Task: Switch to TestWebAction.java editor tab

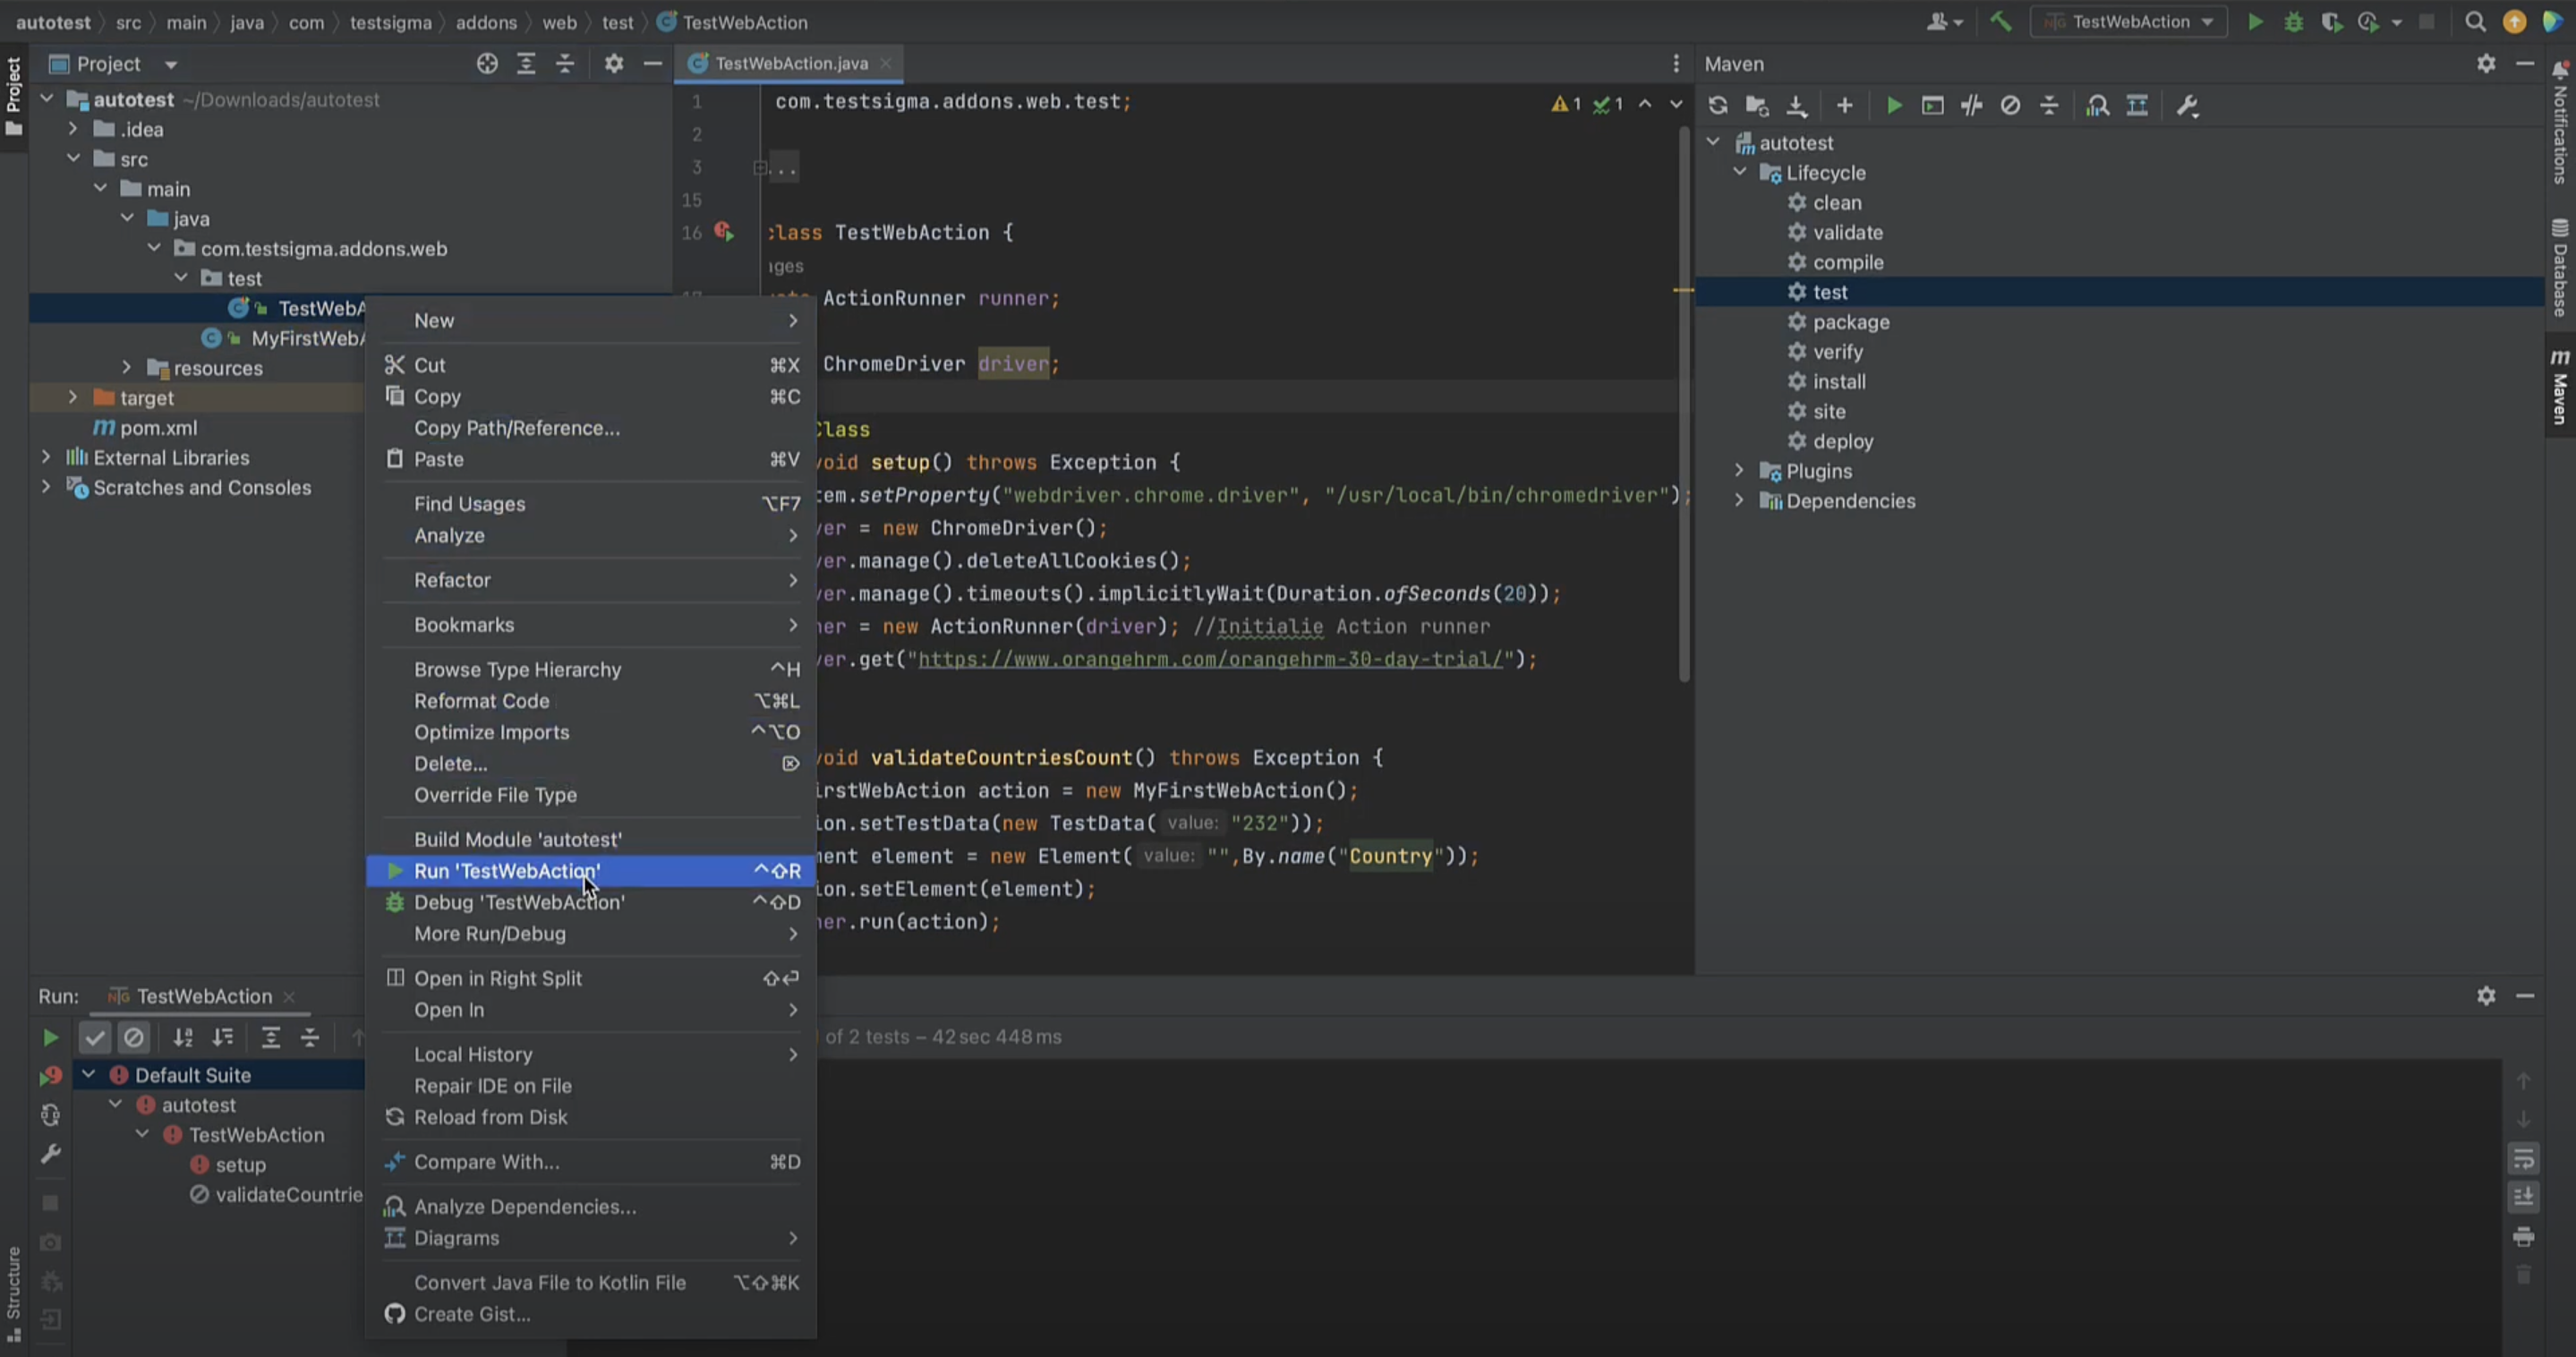Action: point(790,64)
